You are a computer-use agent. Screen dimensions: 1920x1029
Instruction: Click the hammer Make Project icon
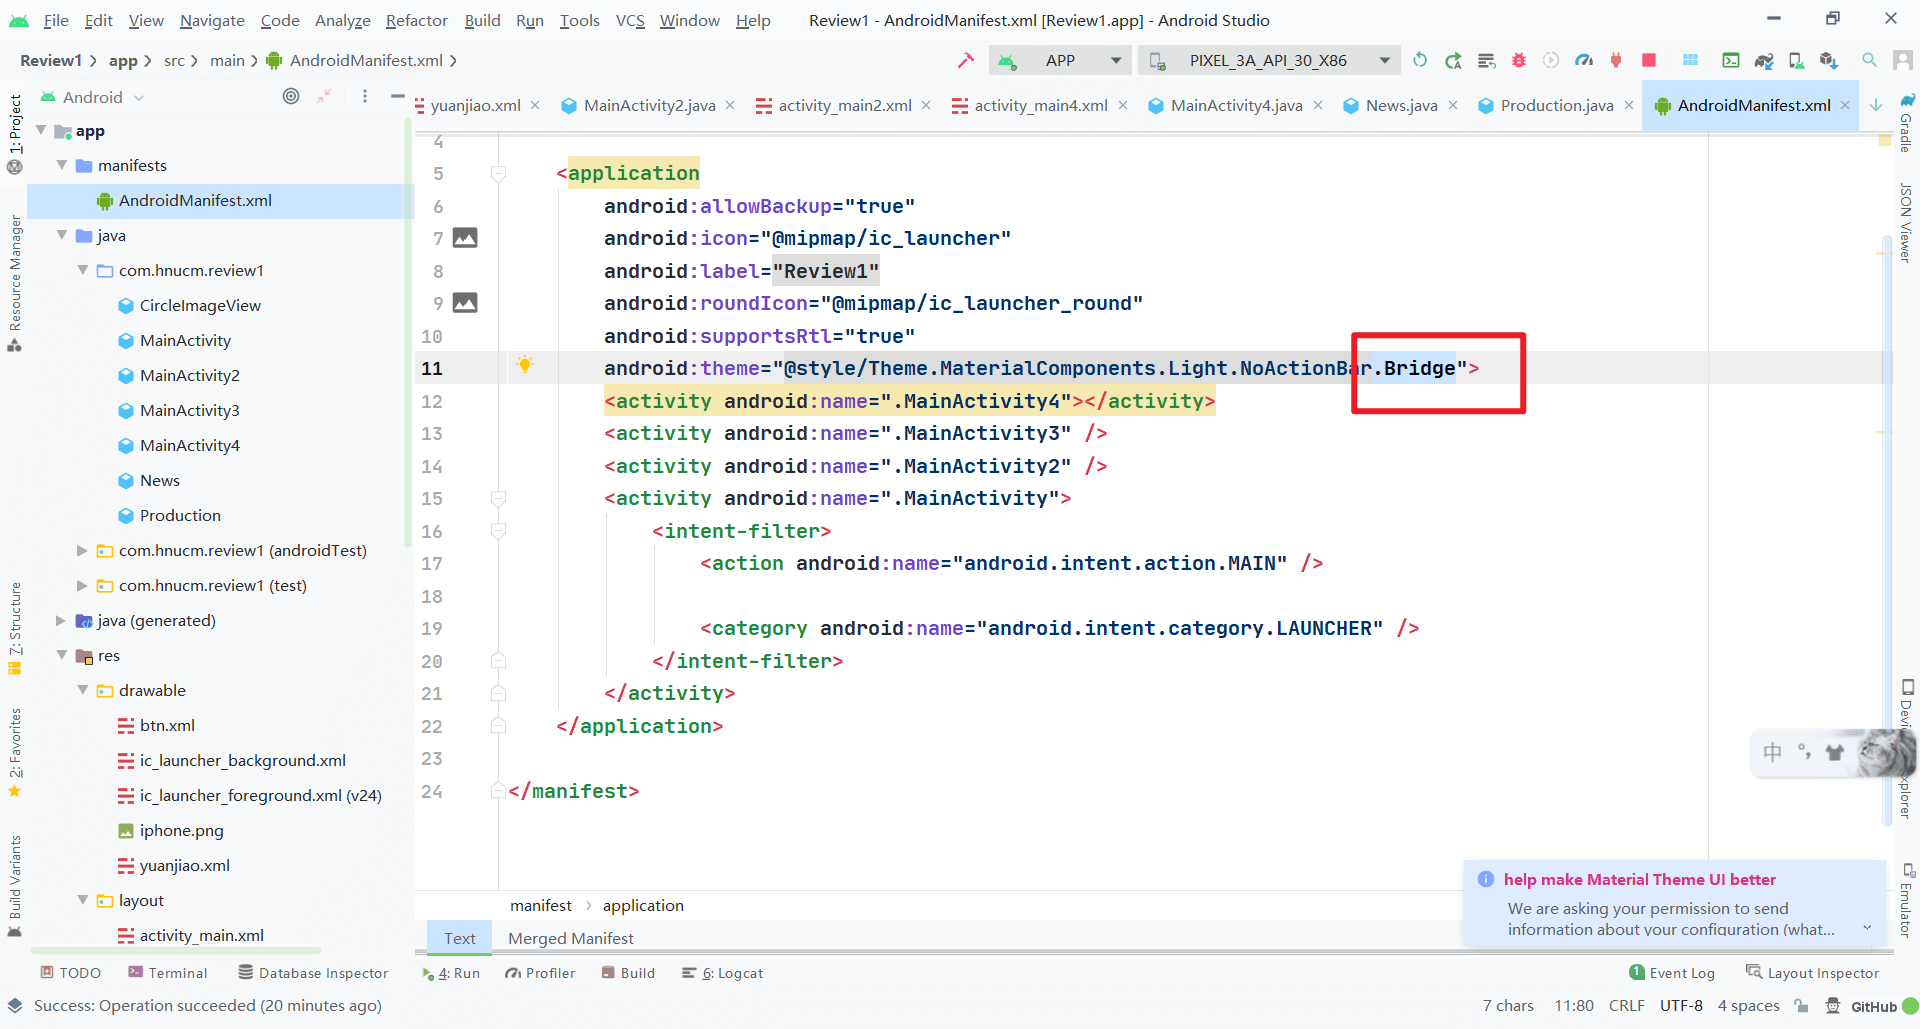point(965,61)
